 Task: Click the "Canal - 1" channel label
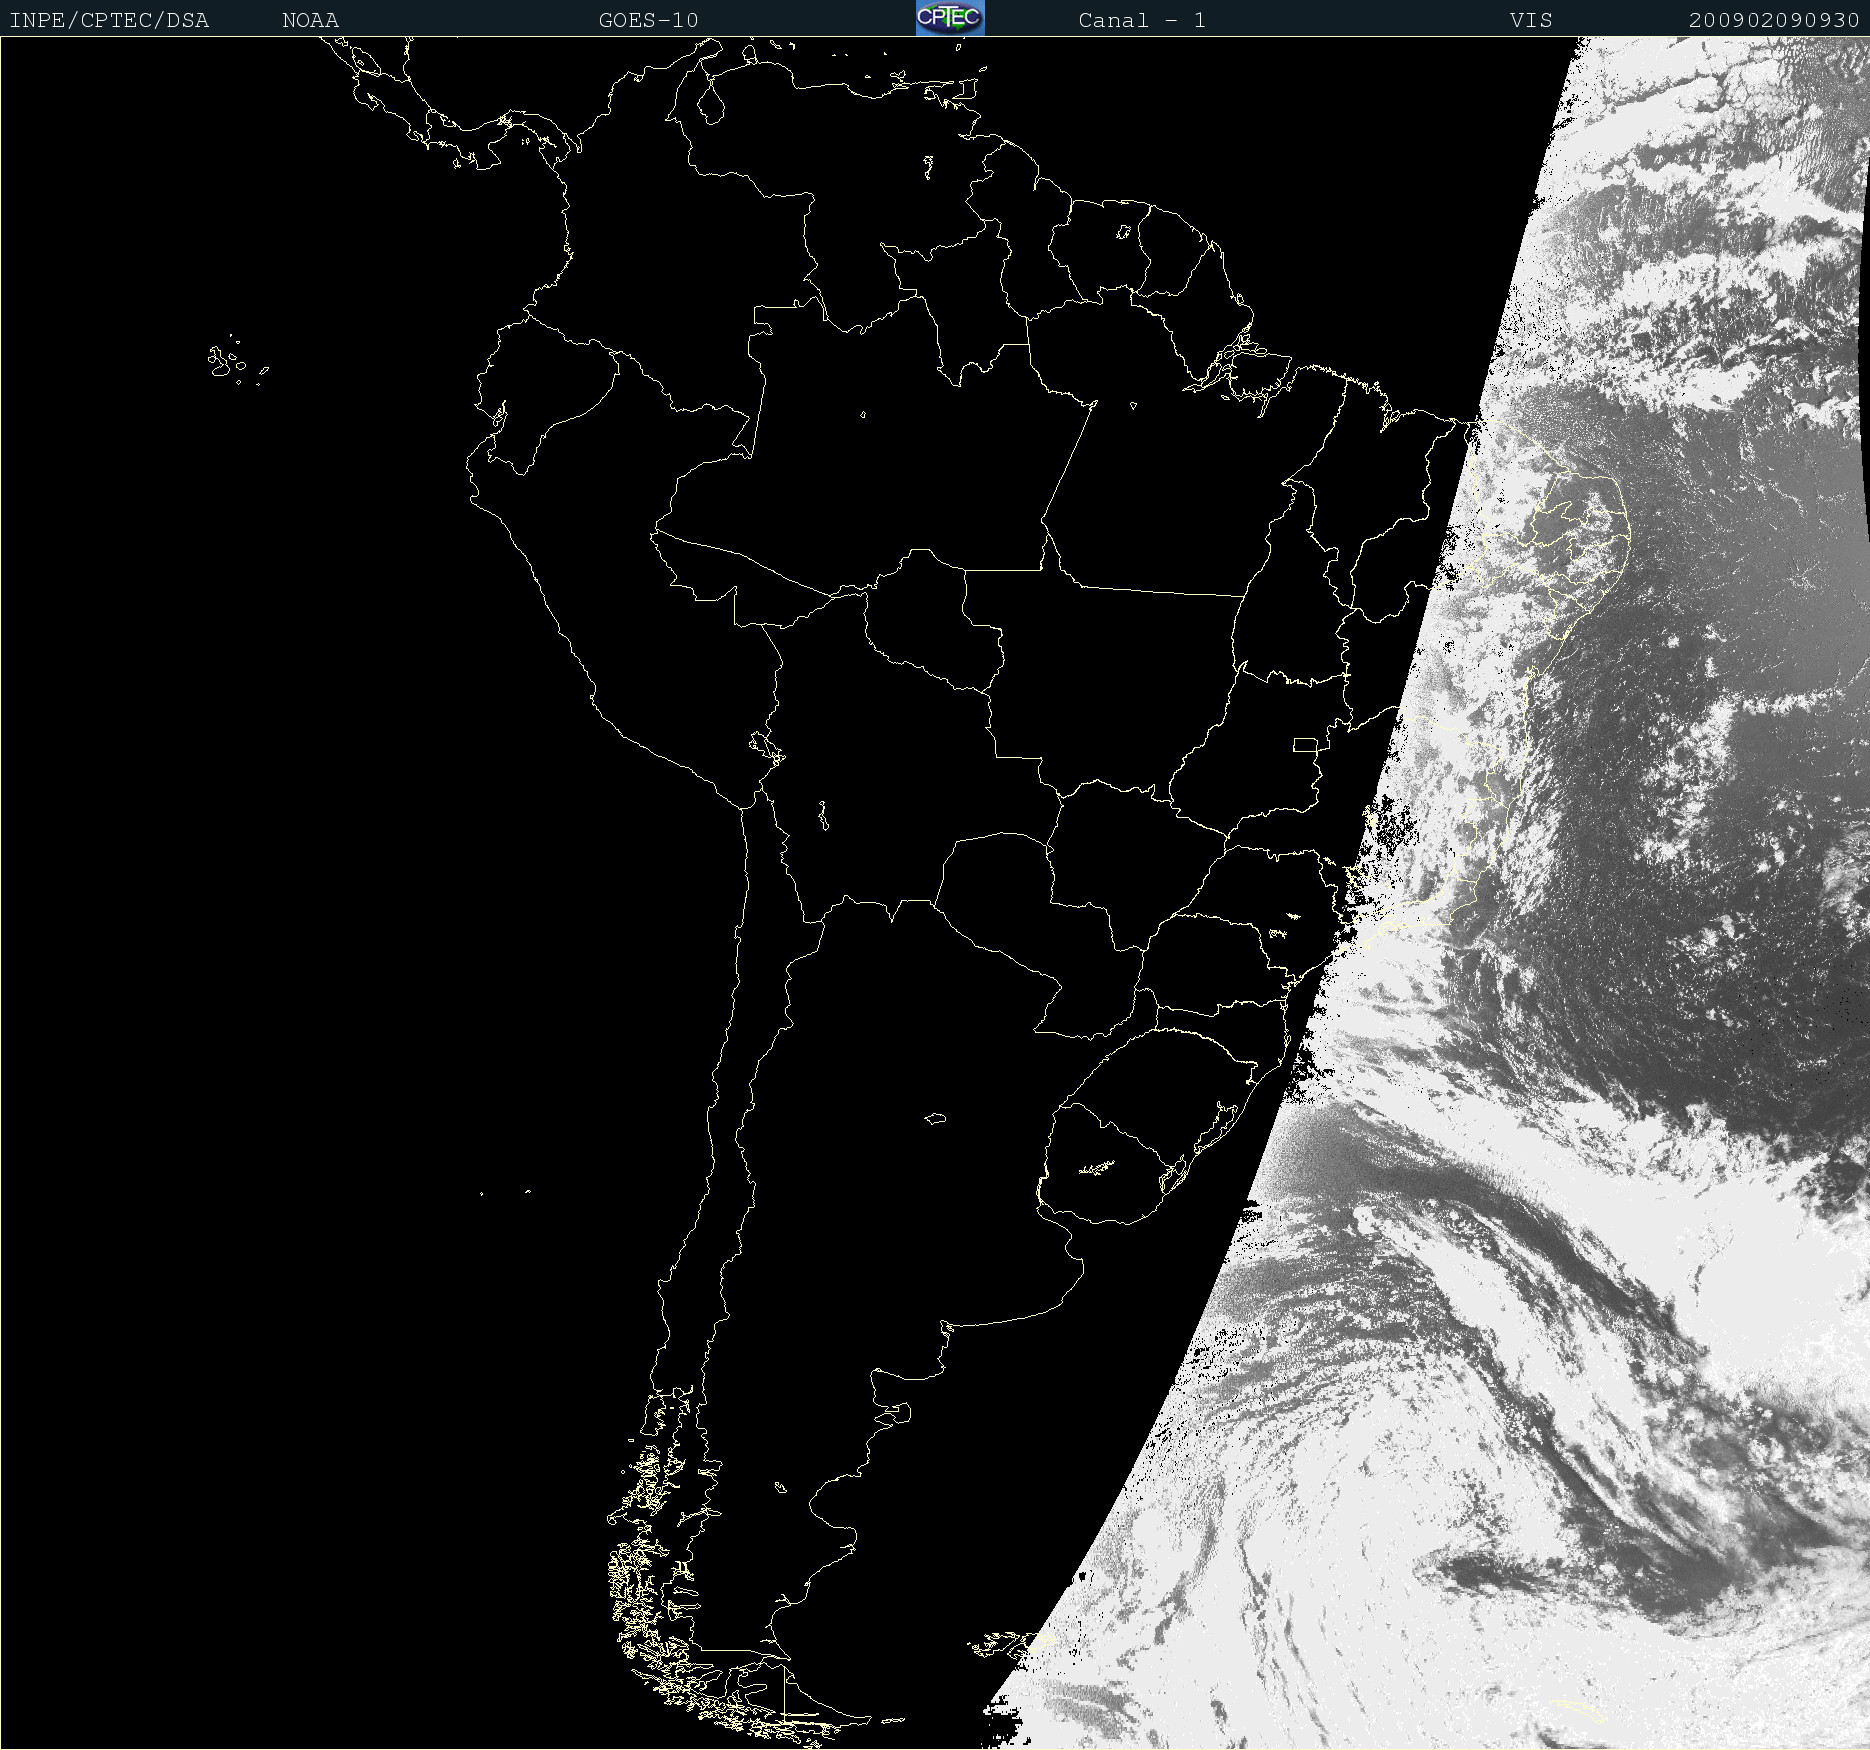(1142, 20)
